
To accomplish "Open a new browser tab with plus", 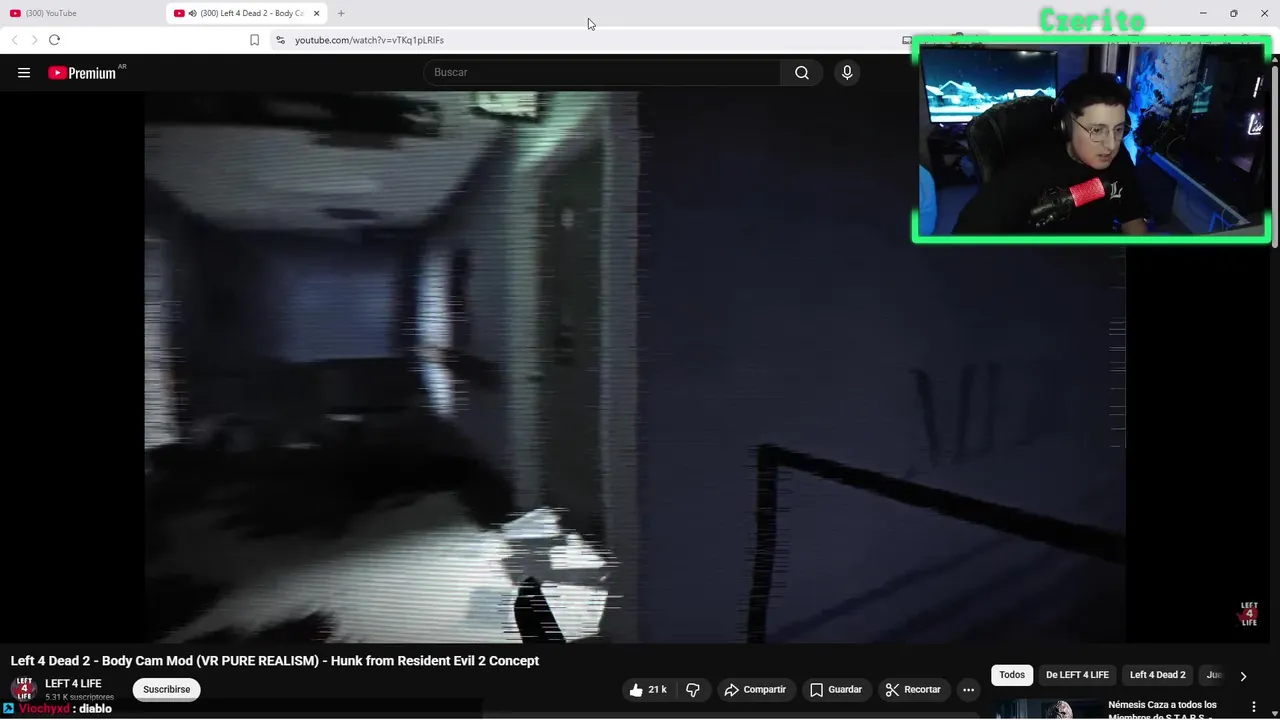I will click(x=341, y=13).
